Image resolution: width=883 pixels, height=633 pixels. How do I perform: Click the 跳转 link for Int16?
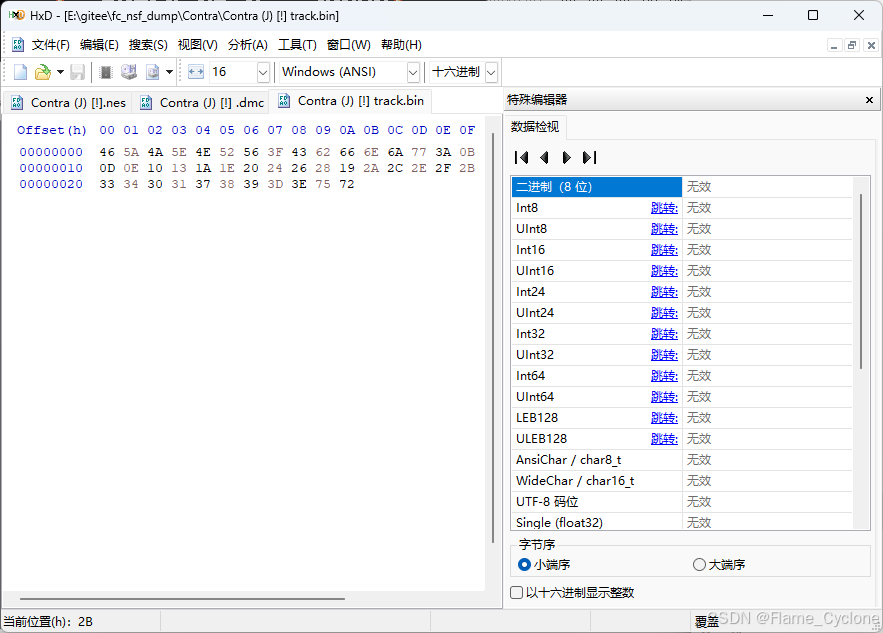click(x=664, y=250)
